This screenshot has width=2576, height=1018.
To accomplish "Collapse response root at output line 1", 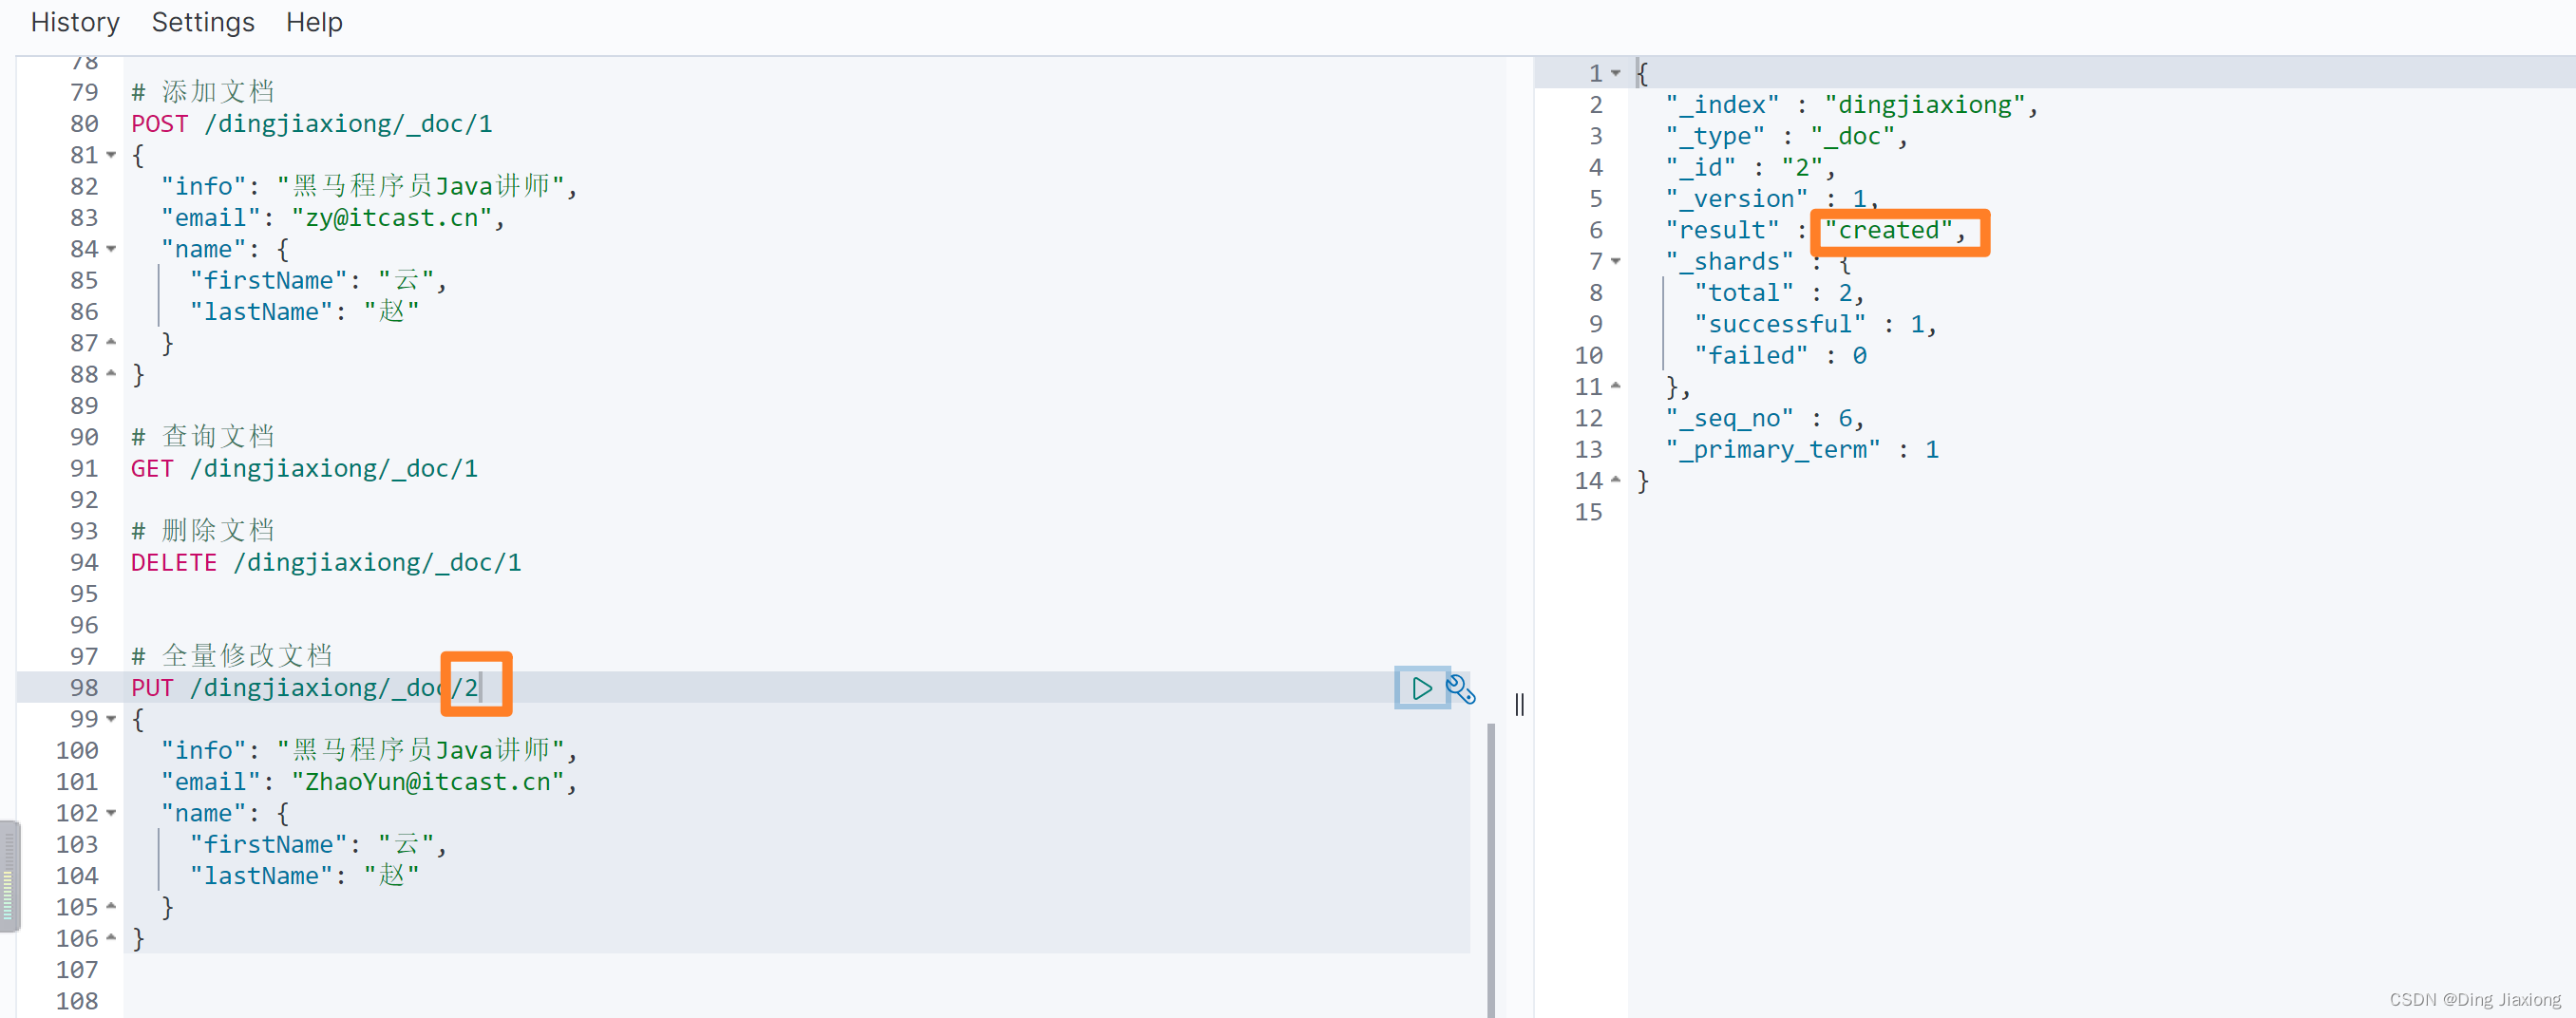I will click(1615, 73).
